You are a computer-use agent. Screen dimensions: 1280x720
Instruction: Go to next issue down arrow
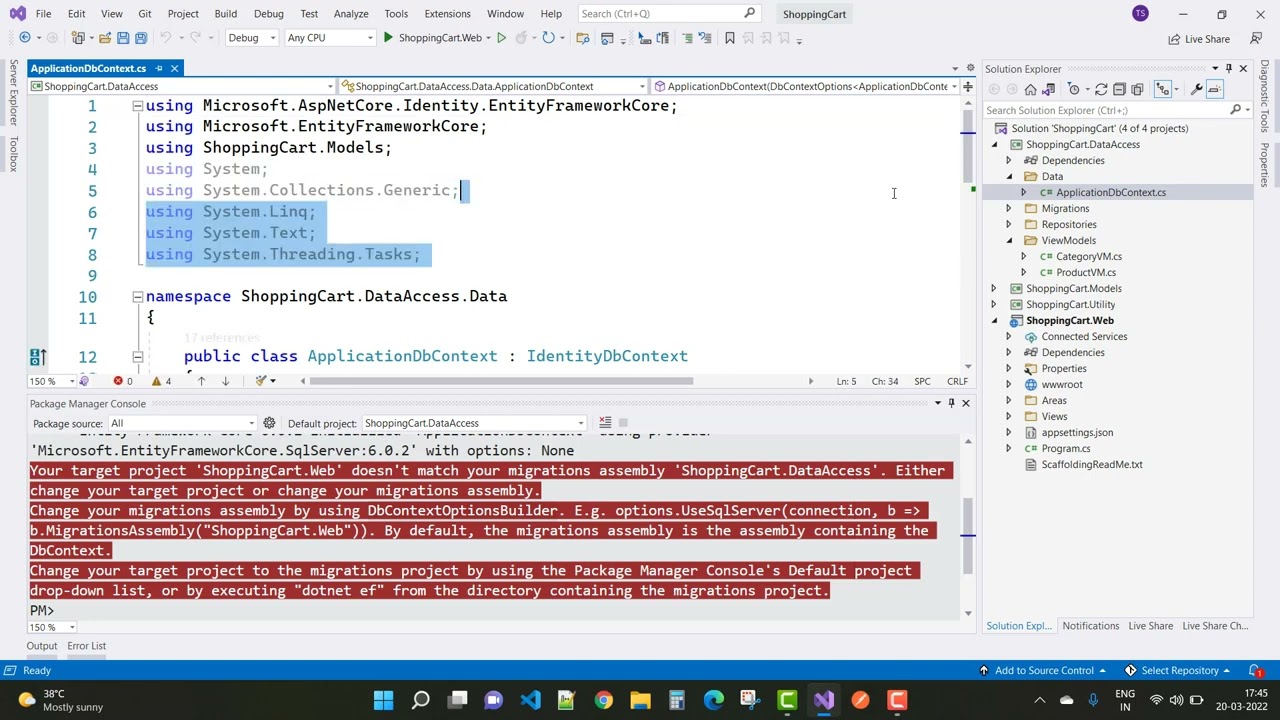click(x=225, y=381)
